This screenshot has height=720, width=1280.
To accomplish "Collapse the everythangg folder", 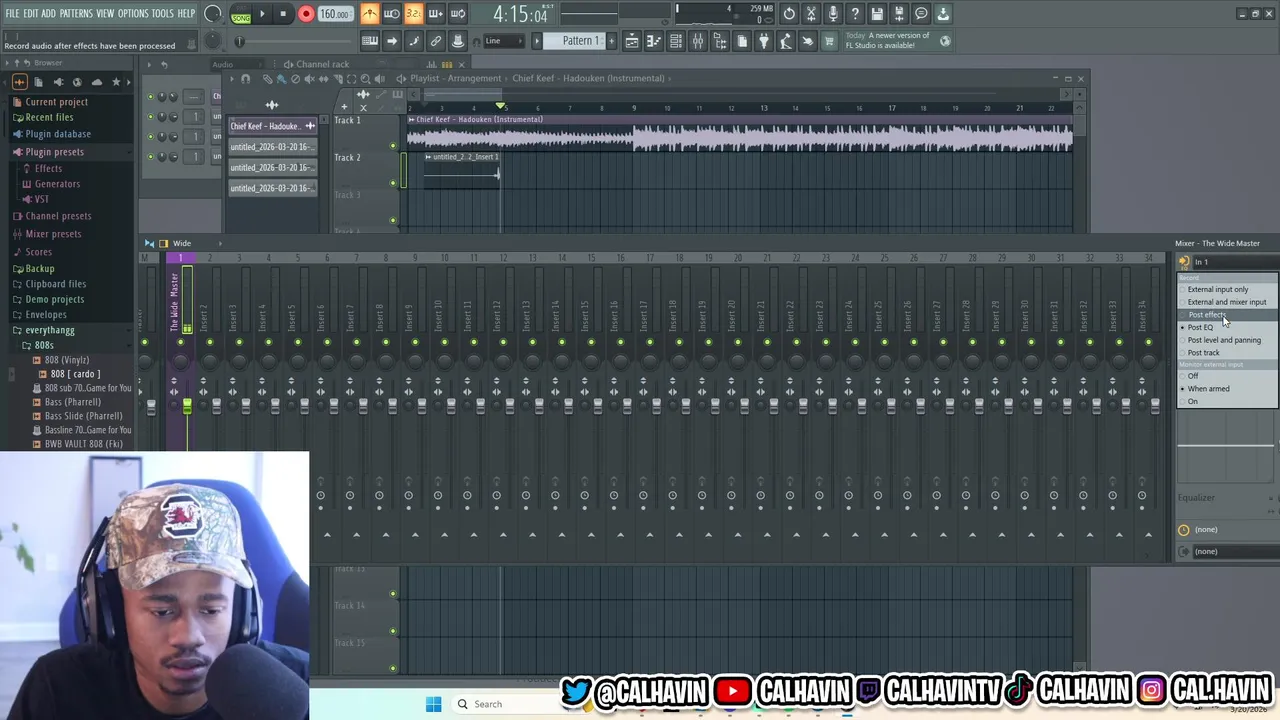I will click(49, 330).
